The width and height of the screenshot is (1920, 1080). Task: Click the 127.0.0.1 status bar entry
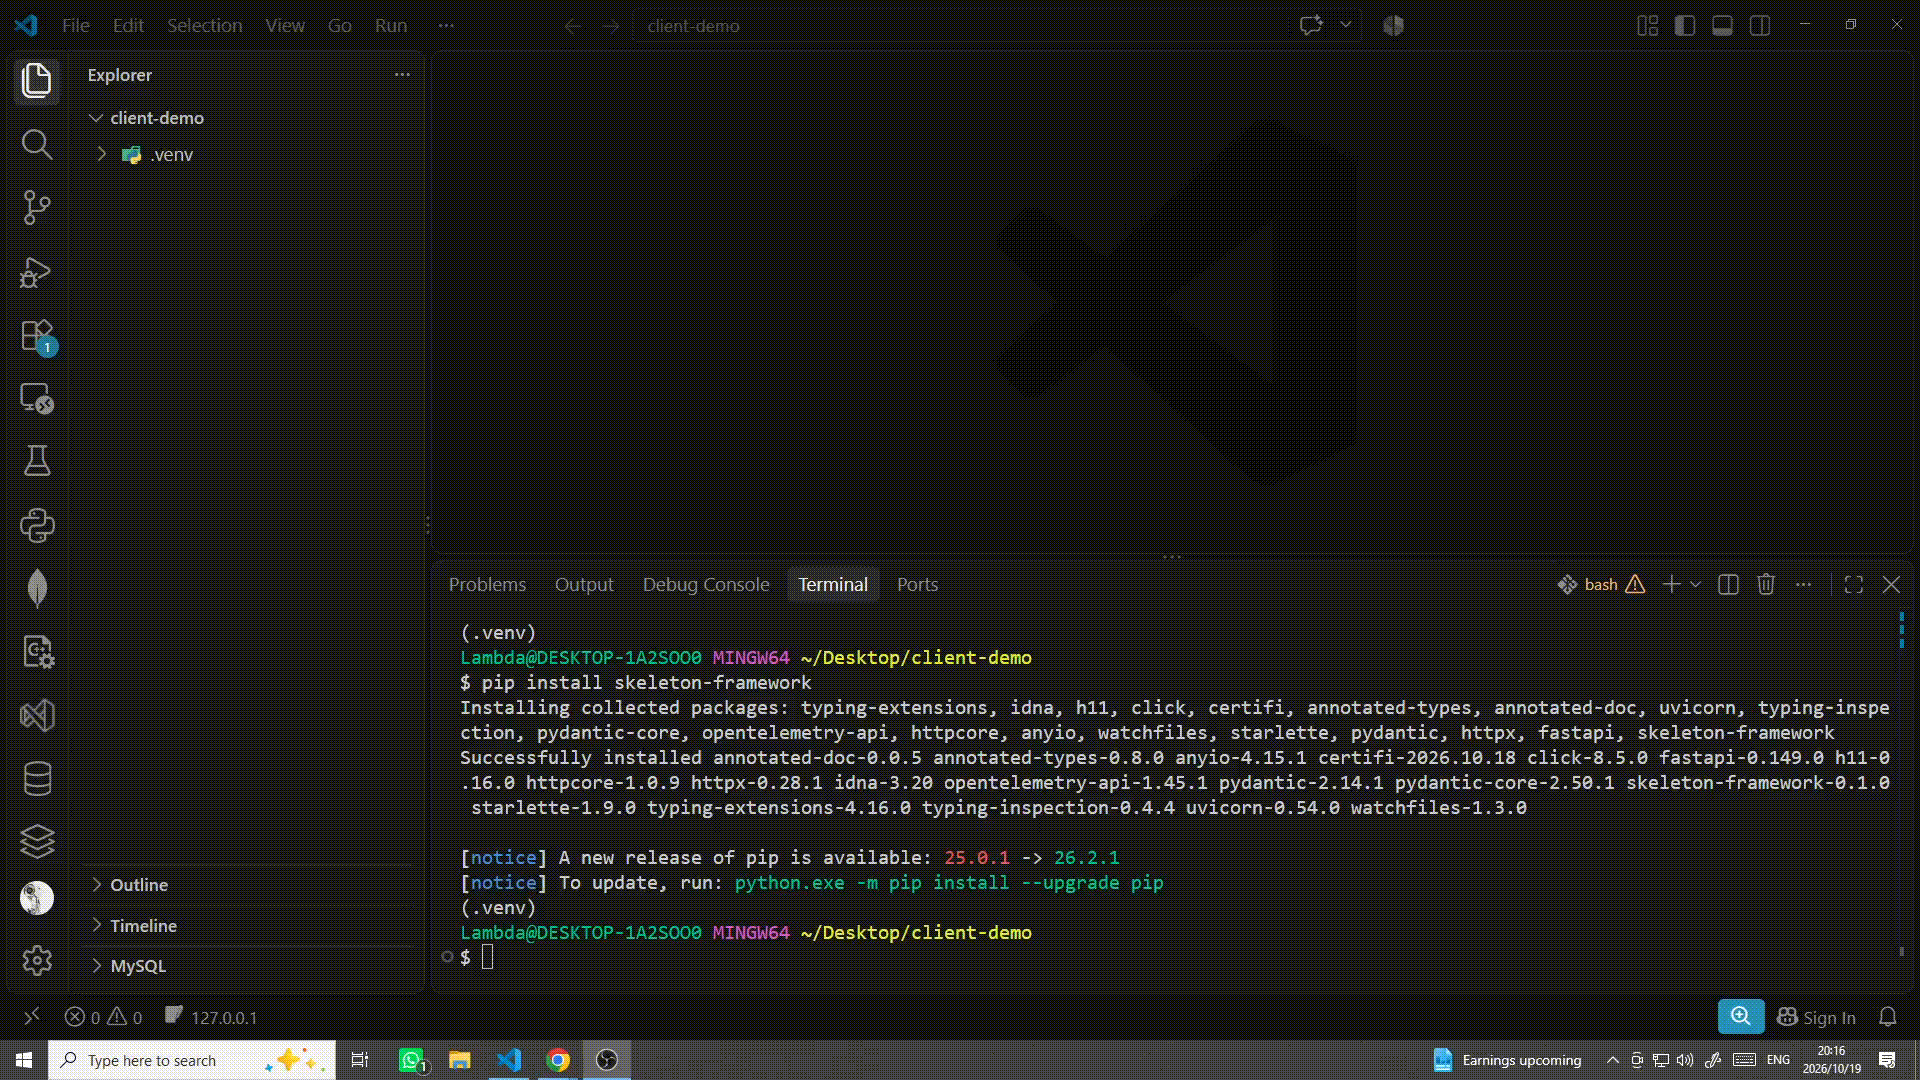pyautogui.click(x=211, y=1018)
